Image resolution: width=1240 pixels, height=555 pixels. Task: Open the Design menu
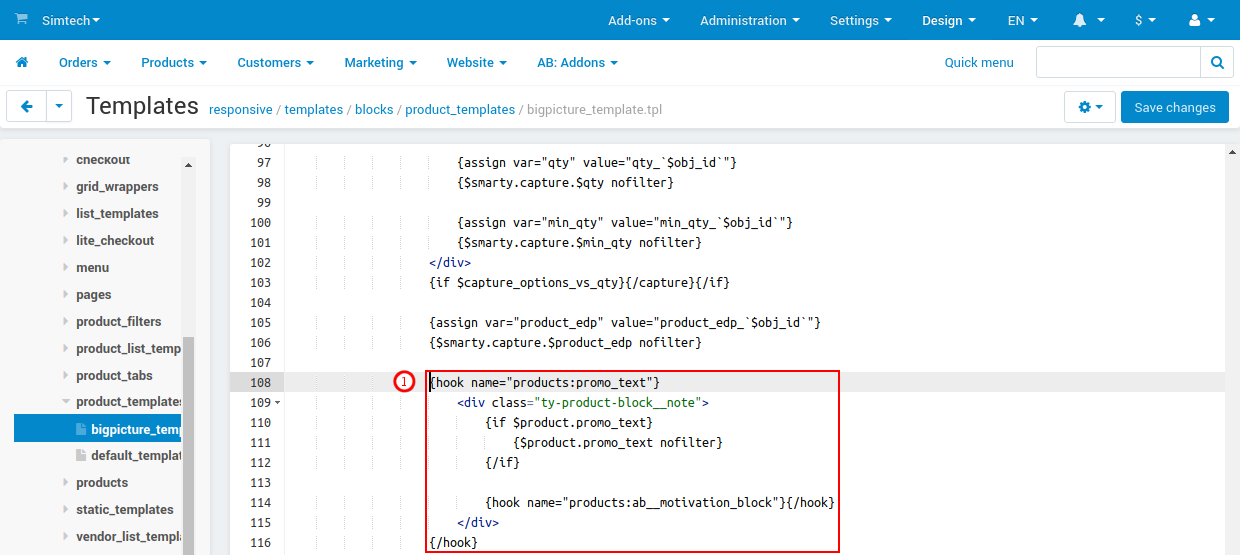coord(949,20)
